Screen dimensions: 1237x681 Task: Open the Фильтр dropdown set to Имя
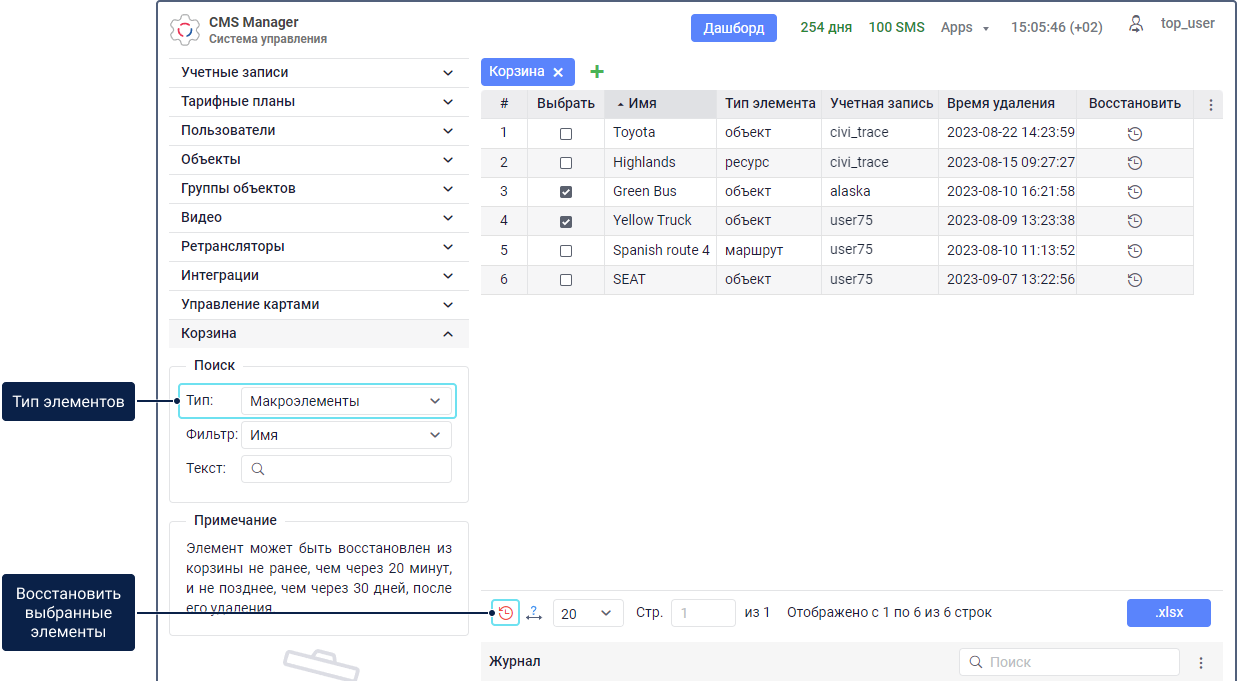coord(346,435)
